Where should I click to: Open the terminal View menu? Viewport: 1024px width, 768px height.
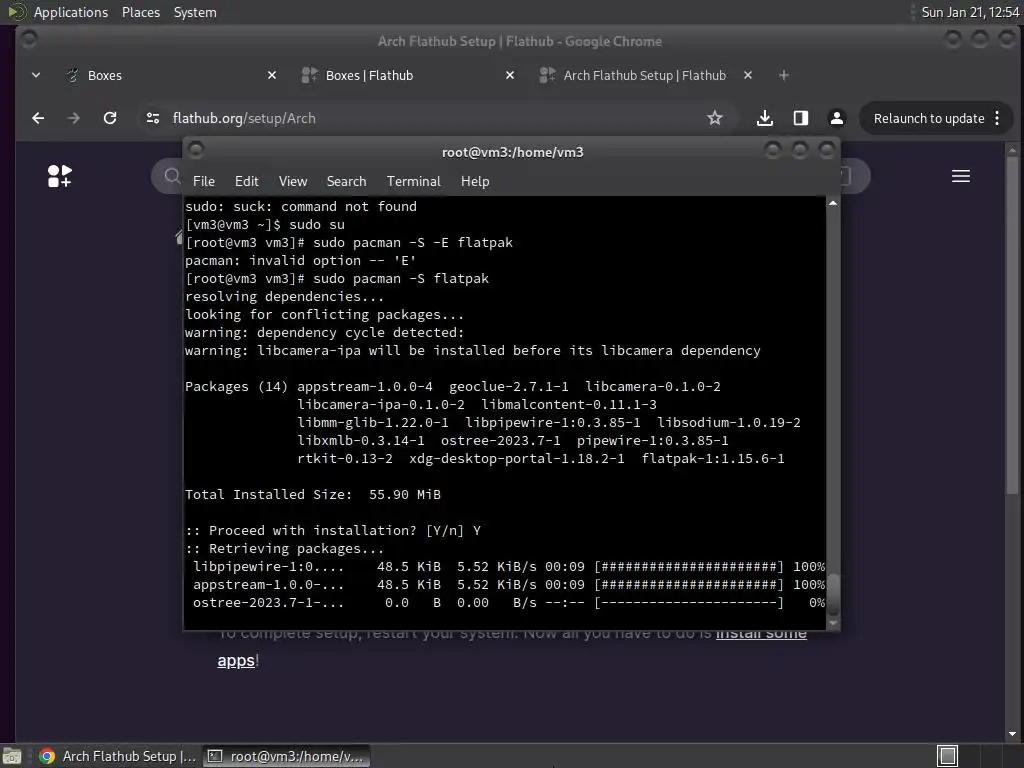293,182
